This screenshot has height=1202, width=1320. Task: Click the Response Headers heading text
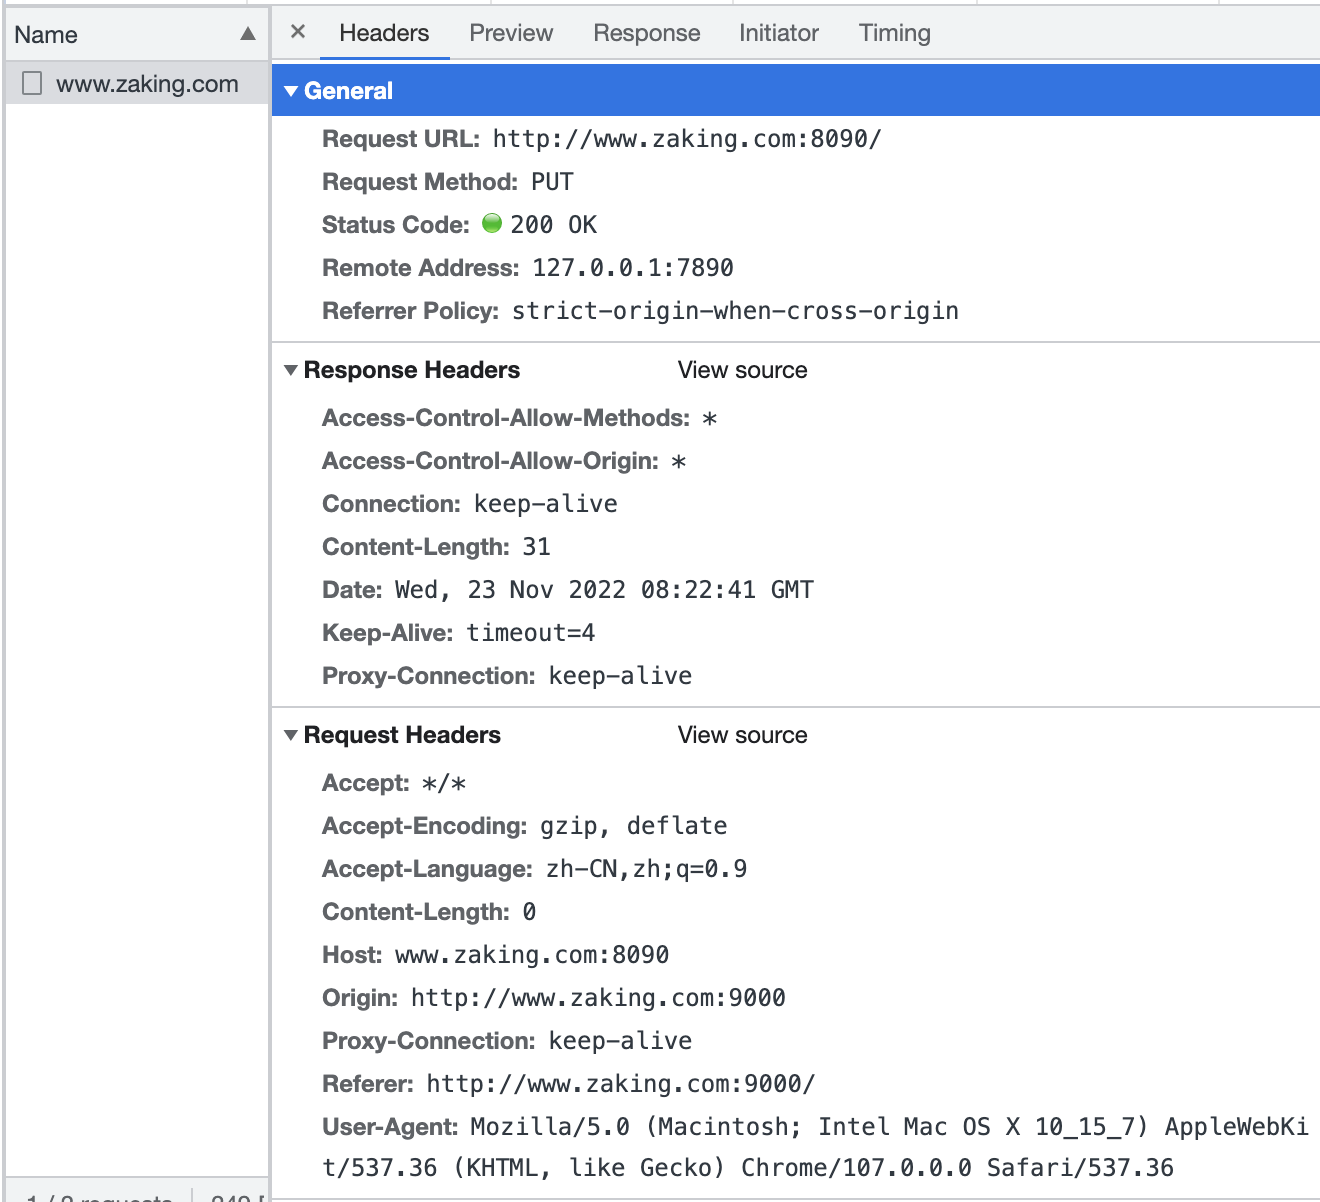coord(412,370)
